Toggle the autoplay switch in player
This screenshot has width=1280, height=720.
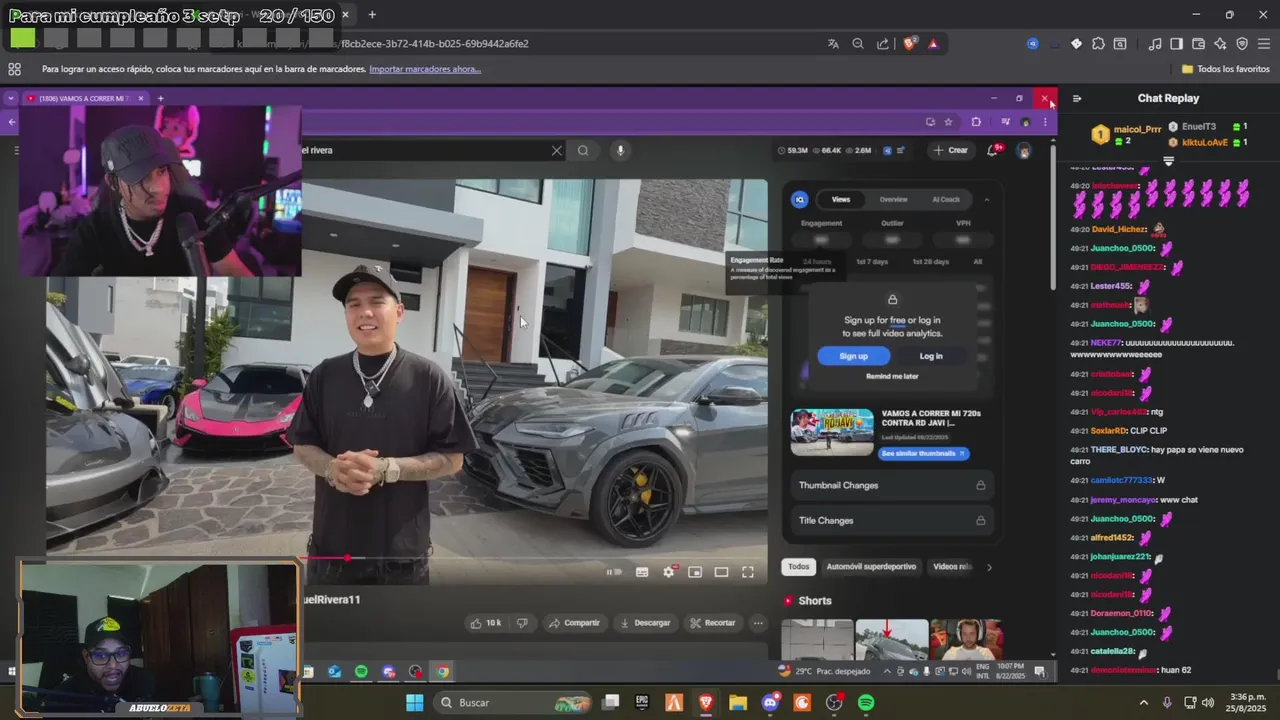[x=614, y=572]
